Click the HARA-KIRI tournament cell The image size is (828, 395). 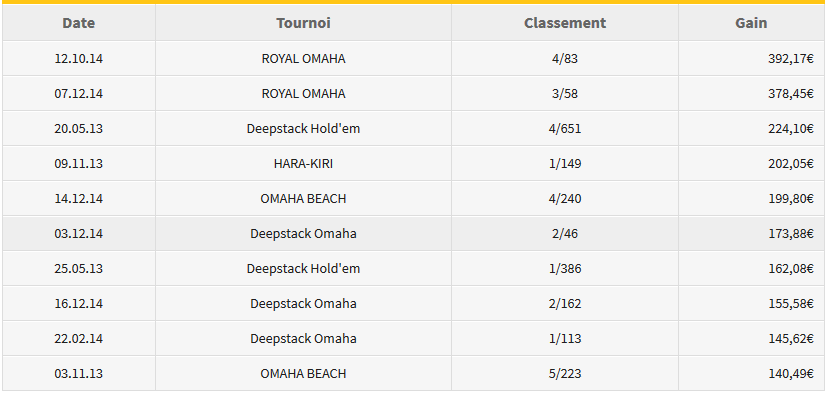coord(303,163)
